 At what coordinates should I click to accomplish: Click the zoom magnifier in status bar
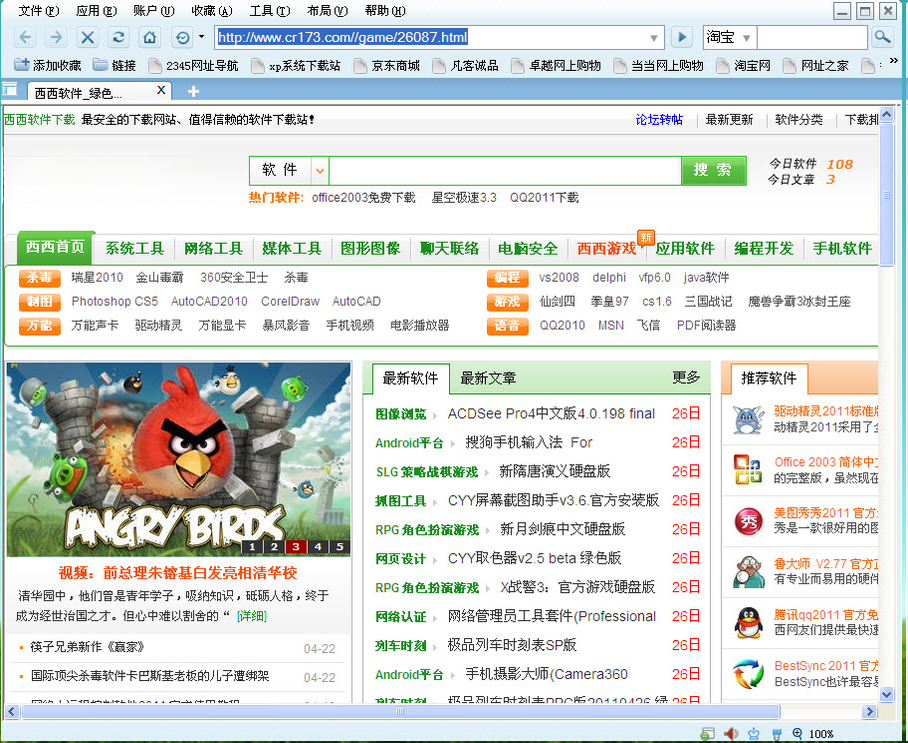click(x=797, y=734)
